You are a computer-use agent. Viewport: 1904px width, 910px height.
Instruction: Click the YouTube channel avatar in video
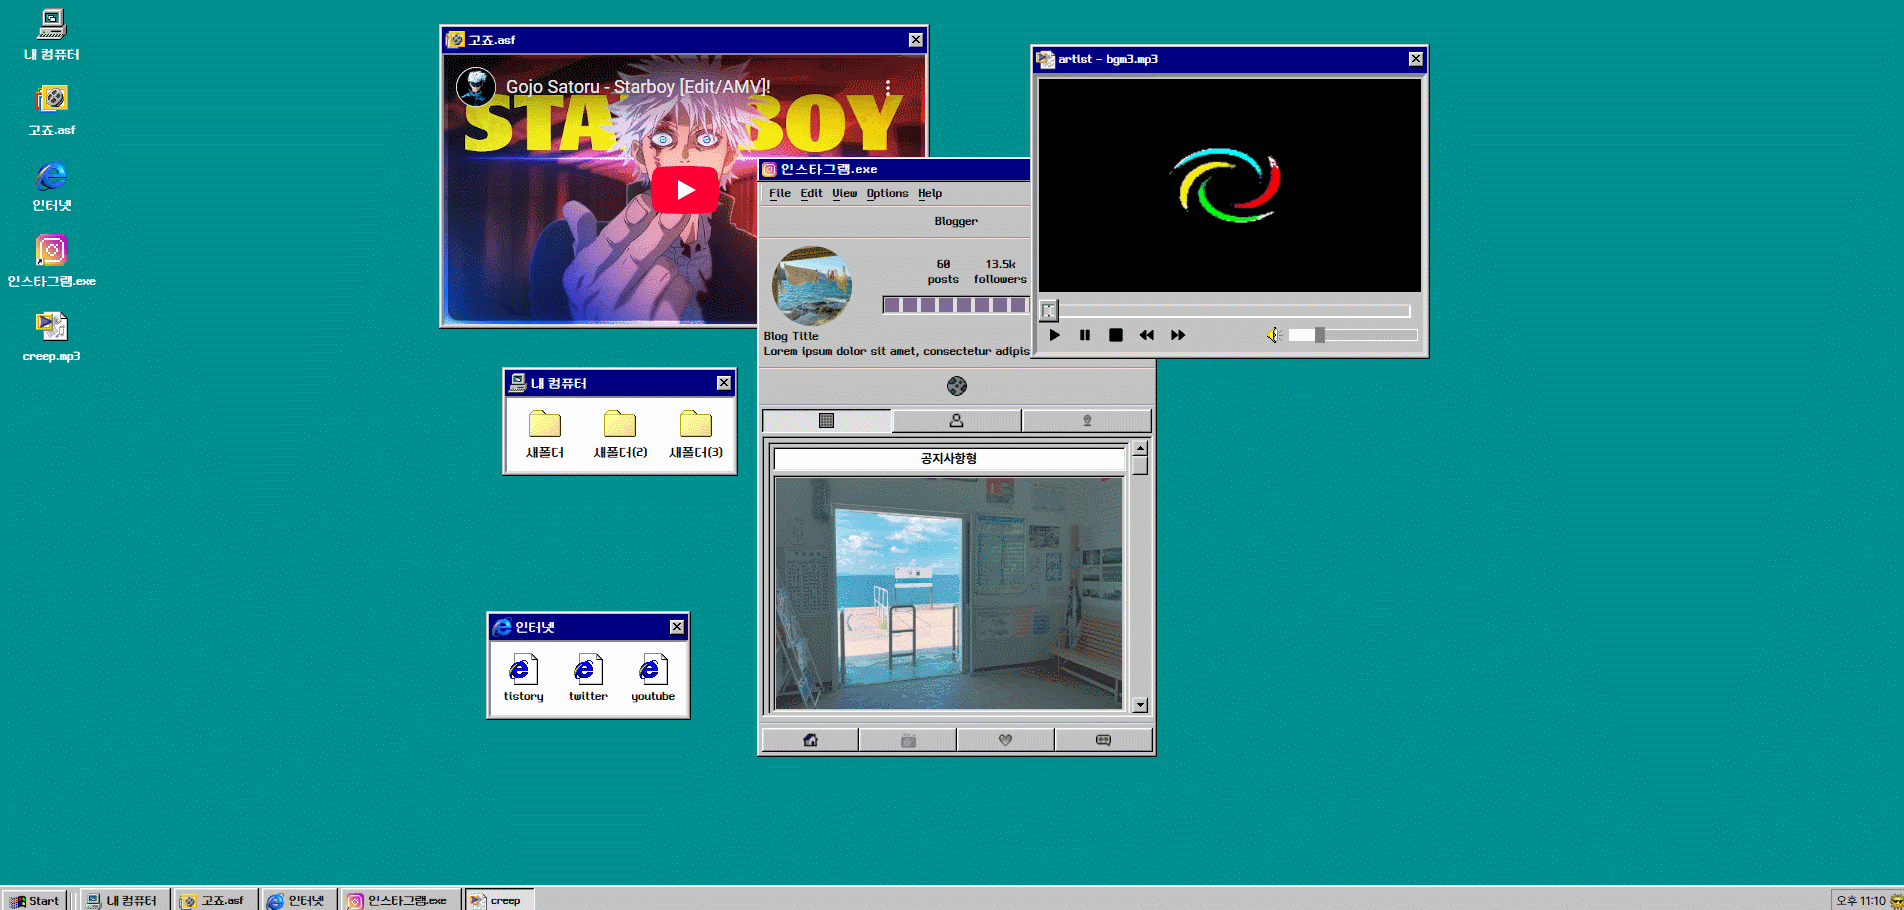476,86
